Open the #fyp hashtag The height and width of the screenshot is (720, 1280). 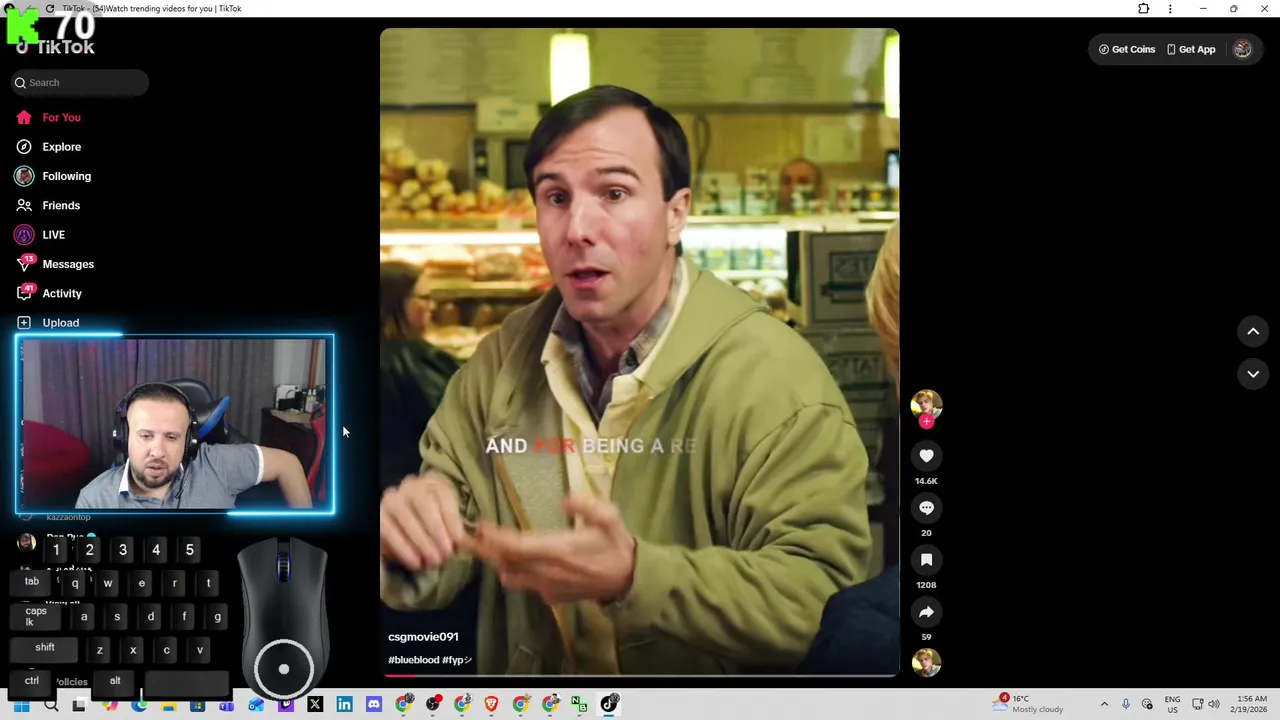456,660
